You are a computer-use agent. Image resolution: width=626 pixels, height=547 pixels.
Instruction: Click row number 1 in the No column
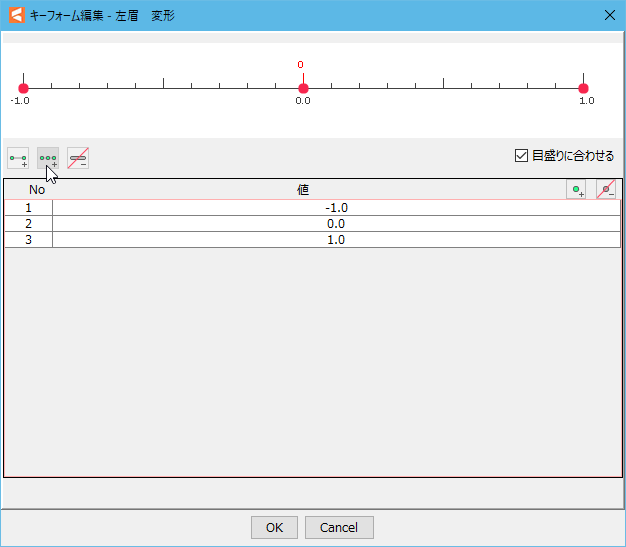coord(28,208)
